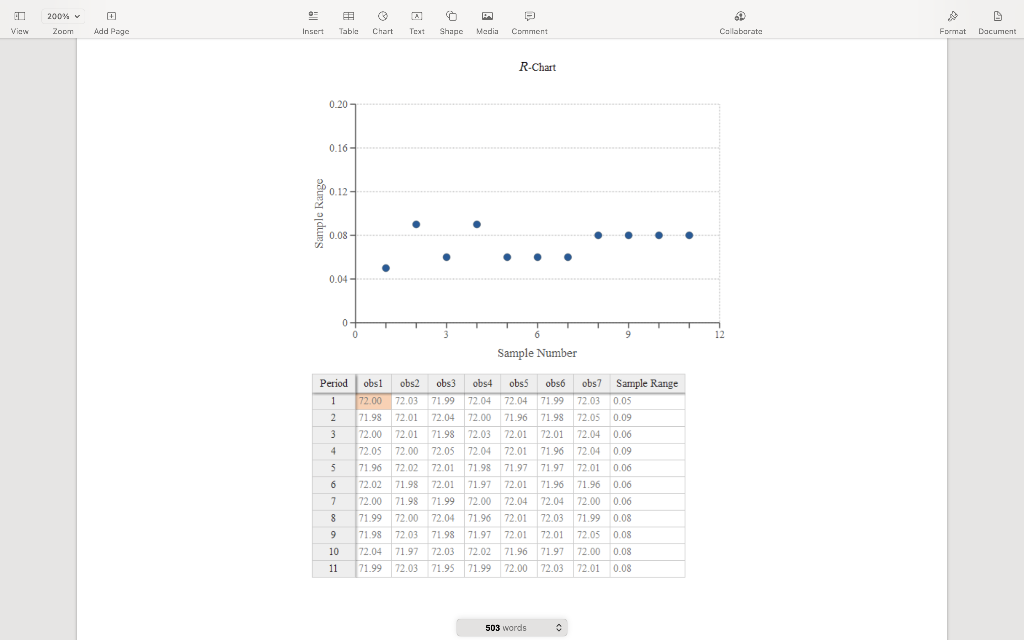The width and height of the screenshot is (1024, 640).
Task: Click the Sample Range 0.09 cell in Period 4
Action: (x=647, y=451)
